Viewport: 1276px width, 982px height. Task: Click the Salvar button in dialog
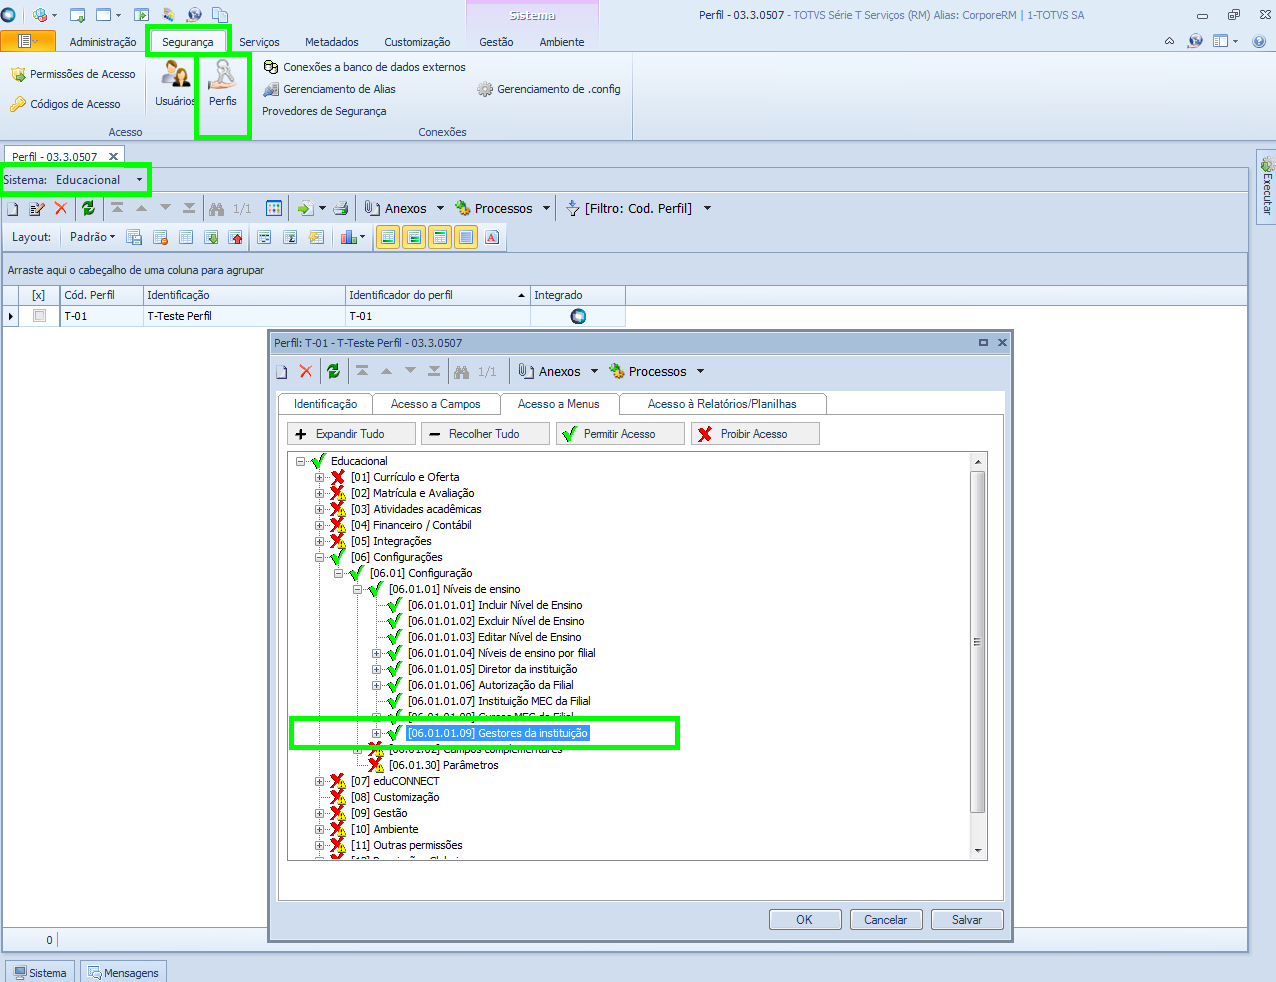click(967, 920)
